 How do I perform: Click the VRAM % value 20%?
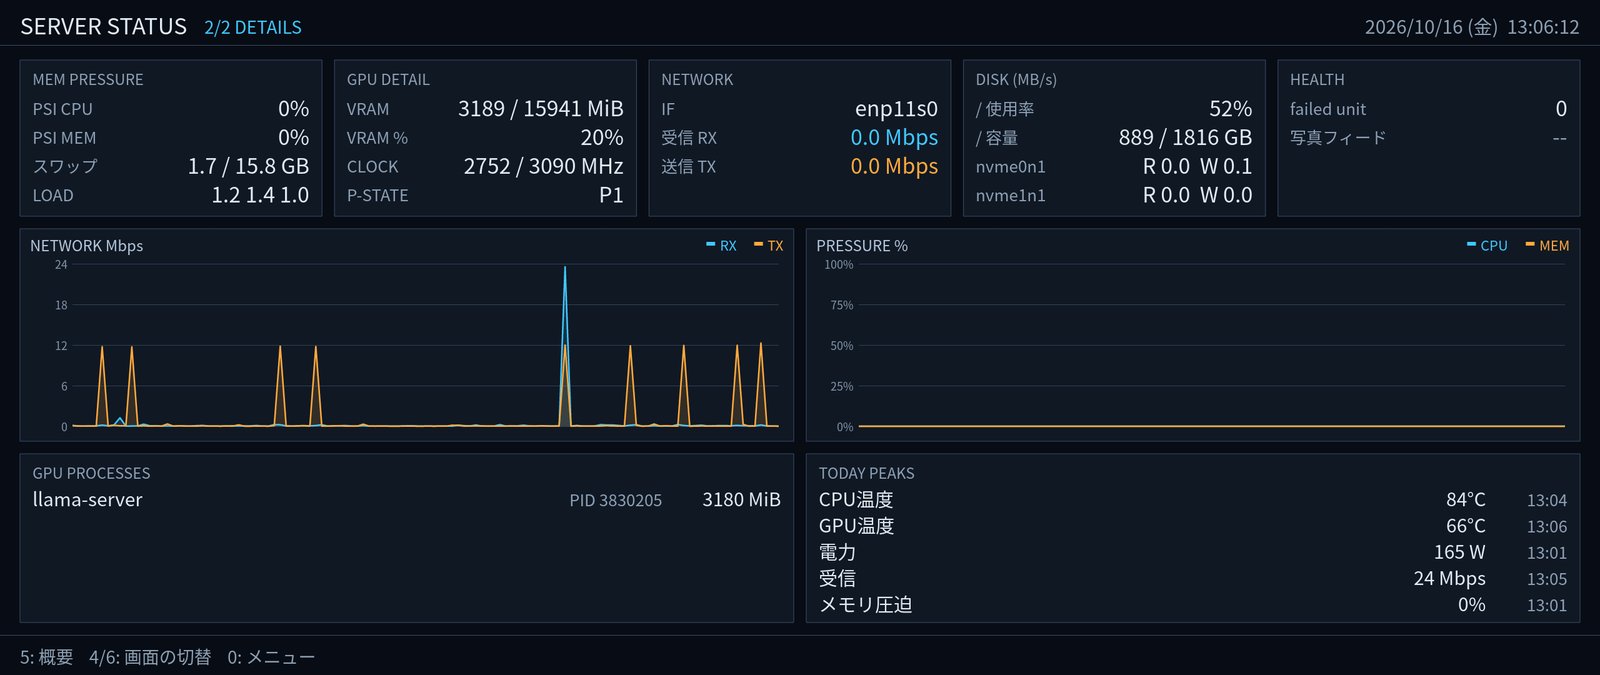point(602,138)
